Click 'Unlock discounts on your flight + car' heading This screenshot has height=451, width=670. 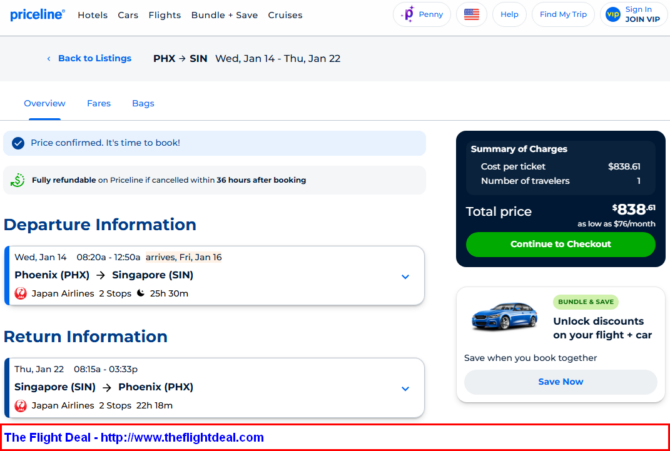(602, 328)
